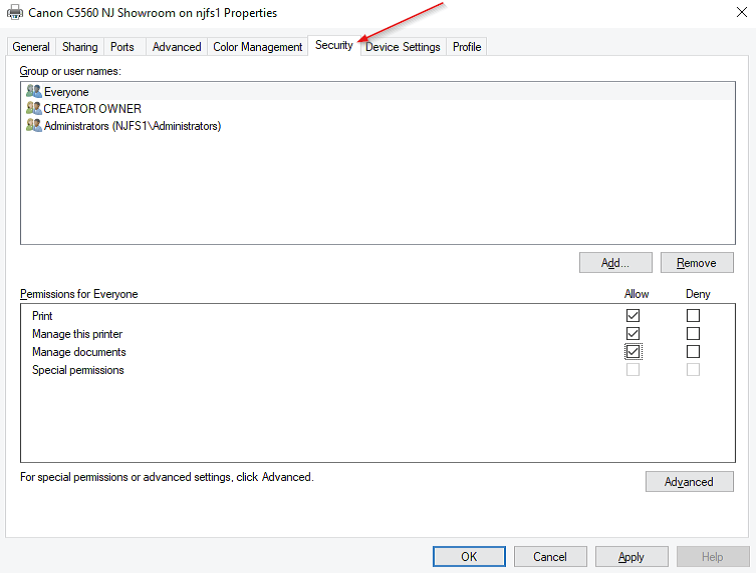Check Deny for Print permission

(x=693, y=316)
